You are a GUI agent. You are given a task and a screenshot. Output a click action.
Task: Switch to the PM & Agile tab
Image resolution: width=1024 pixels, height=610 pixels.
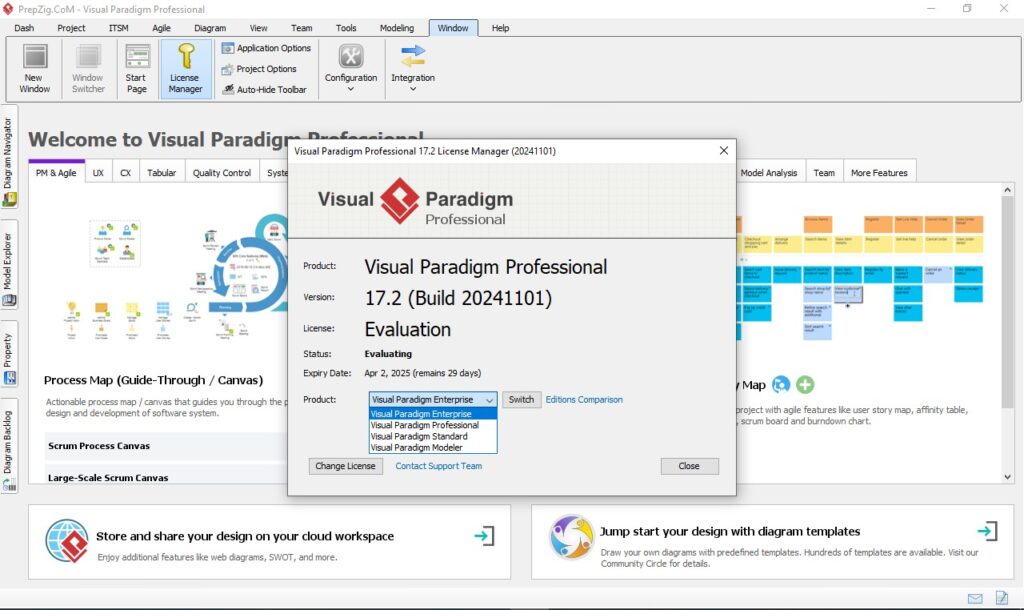pyautogui.click(x=56, y=172)
